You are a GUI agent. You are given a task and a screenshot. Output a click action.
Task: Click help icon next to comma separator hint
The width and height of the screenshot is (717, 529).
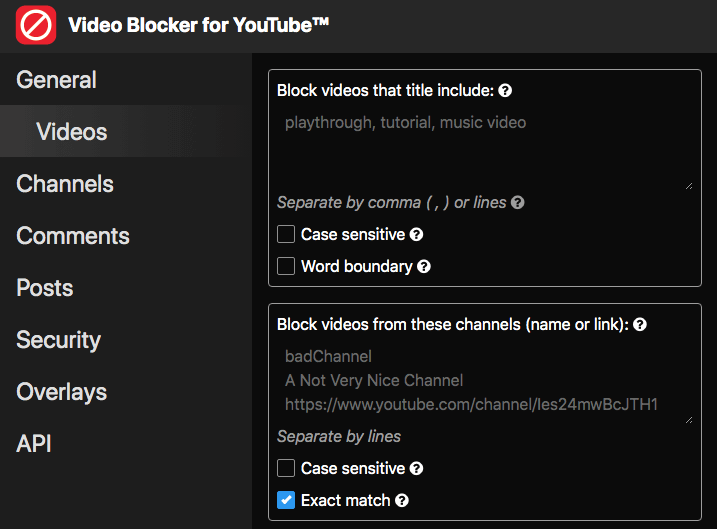(517, 203)
